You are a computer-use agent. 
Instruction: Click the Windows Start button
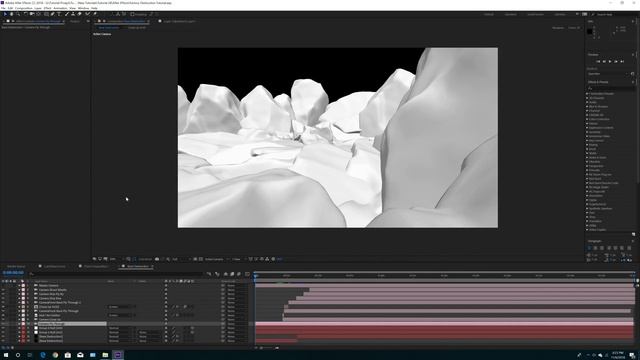click(x=6, y=355)
